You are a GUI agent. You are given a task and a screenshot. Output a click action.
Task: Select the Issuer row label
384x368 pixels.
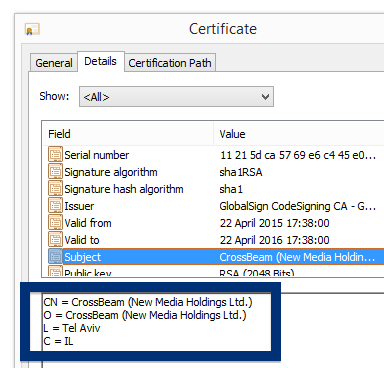(79, 206)
